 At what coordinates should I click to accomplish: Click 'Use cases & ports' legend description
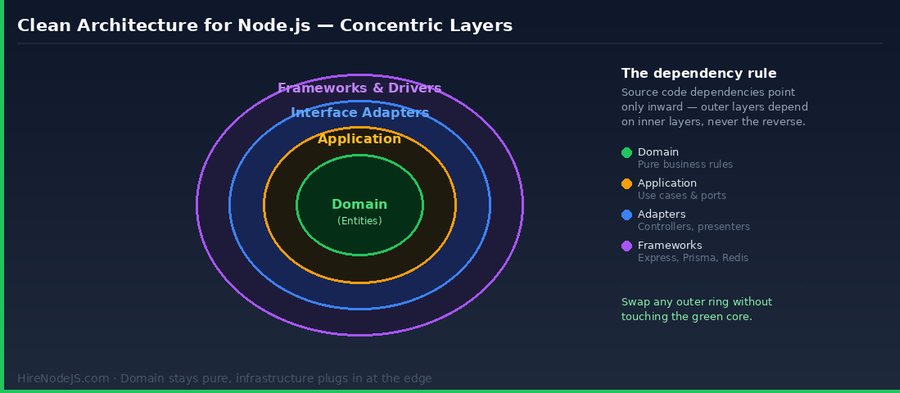coord(682,196)
